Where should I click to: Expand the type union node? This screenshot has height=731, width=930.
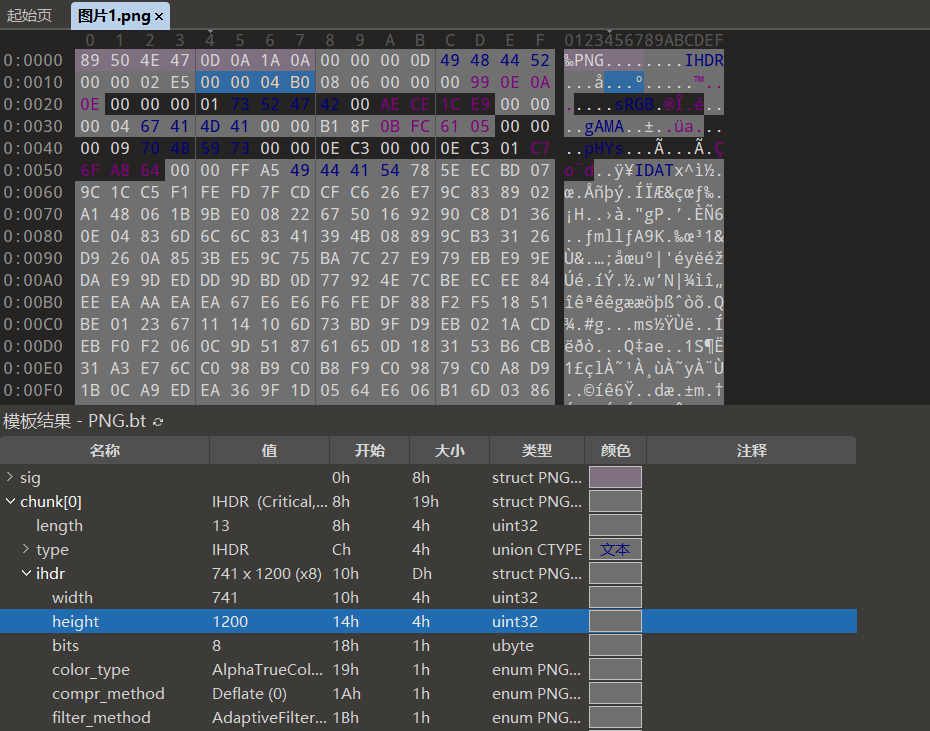point(26,549)
